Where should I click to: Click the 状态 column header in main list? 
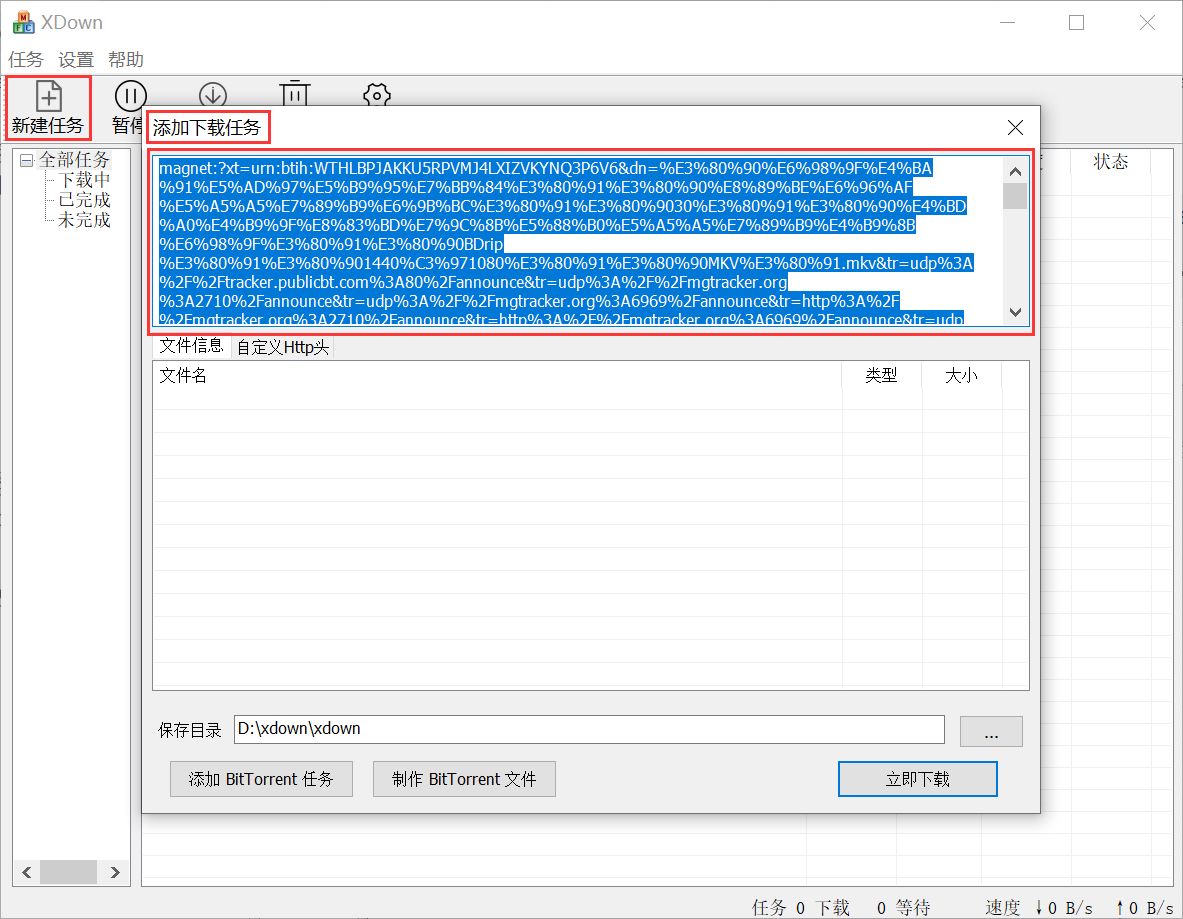coord(1111,161)
